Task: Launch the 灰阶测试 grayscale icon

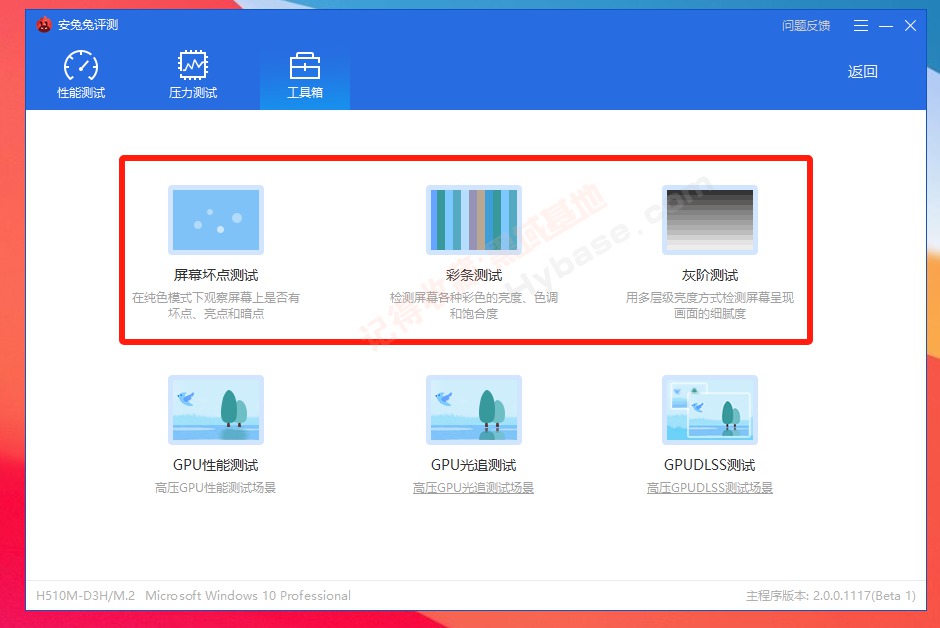Action: [x=710, y=220]
